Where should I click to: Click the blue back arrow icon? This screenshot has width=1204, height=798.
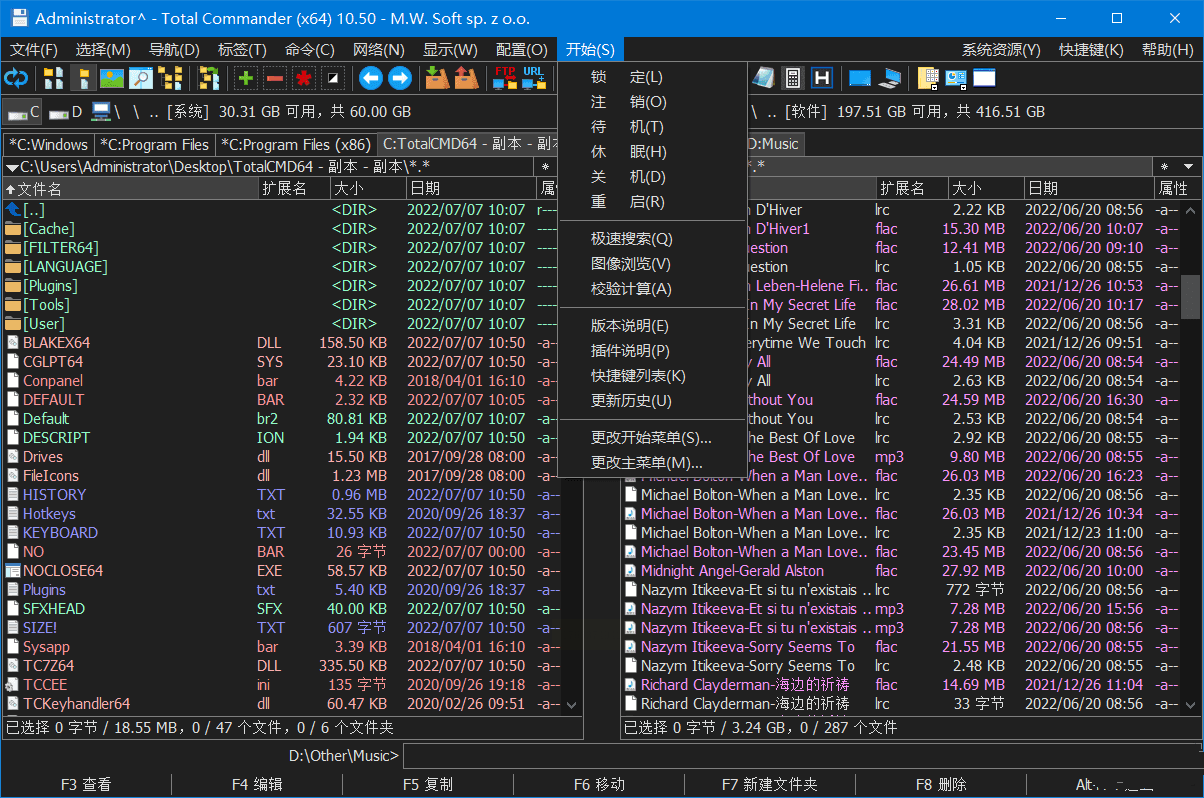[371, 78]
